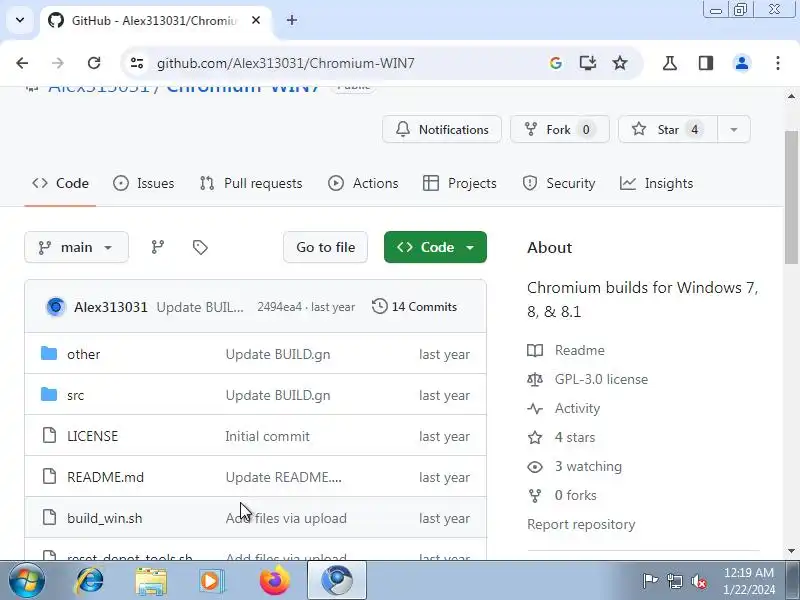Open a new browser tab
The height and width of the screenshot is (600, 800).
pos(292,20)
